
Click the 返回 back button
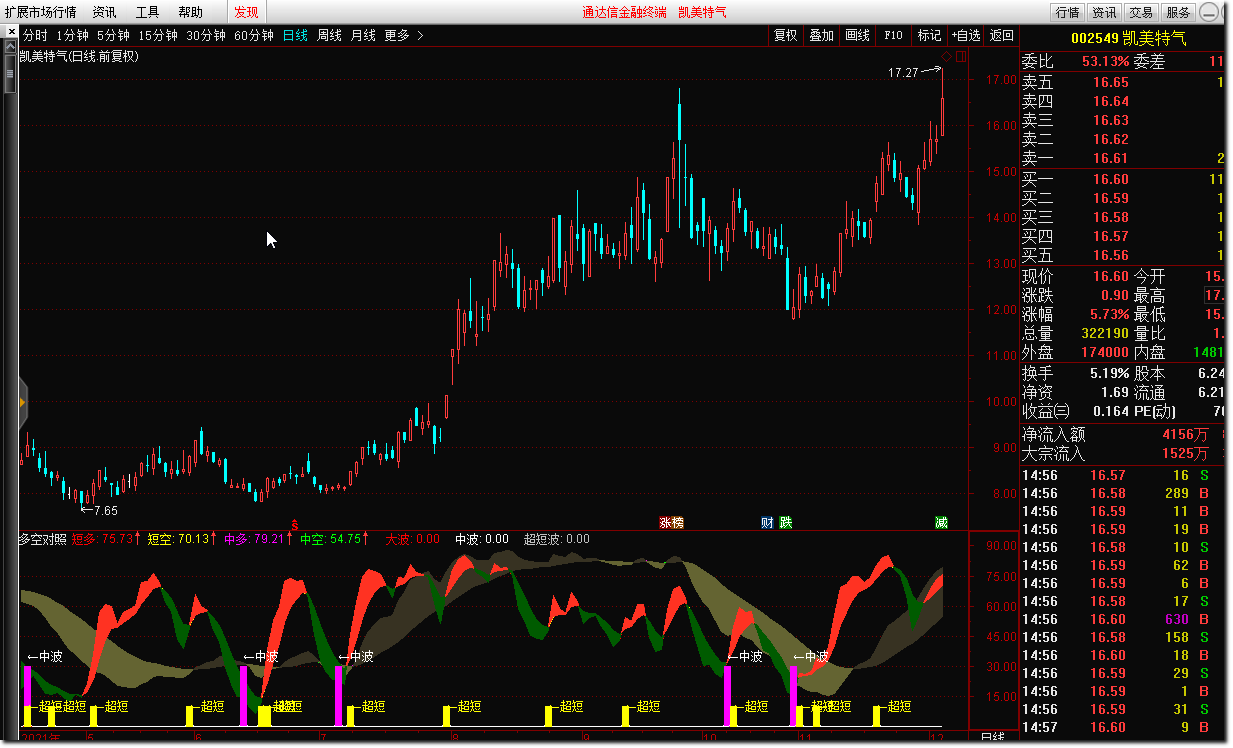[x=1001, y=35]
